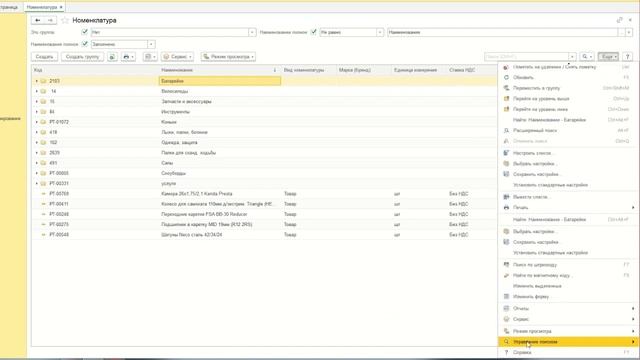640x360 pixels.
Task: Click the search input field in the toolbar
Action: point(527,57)
